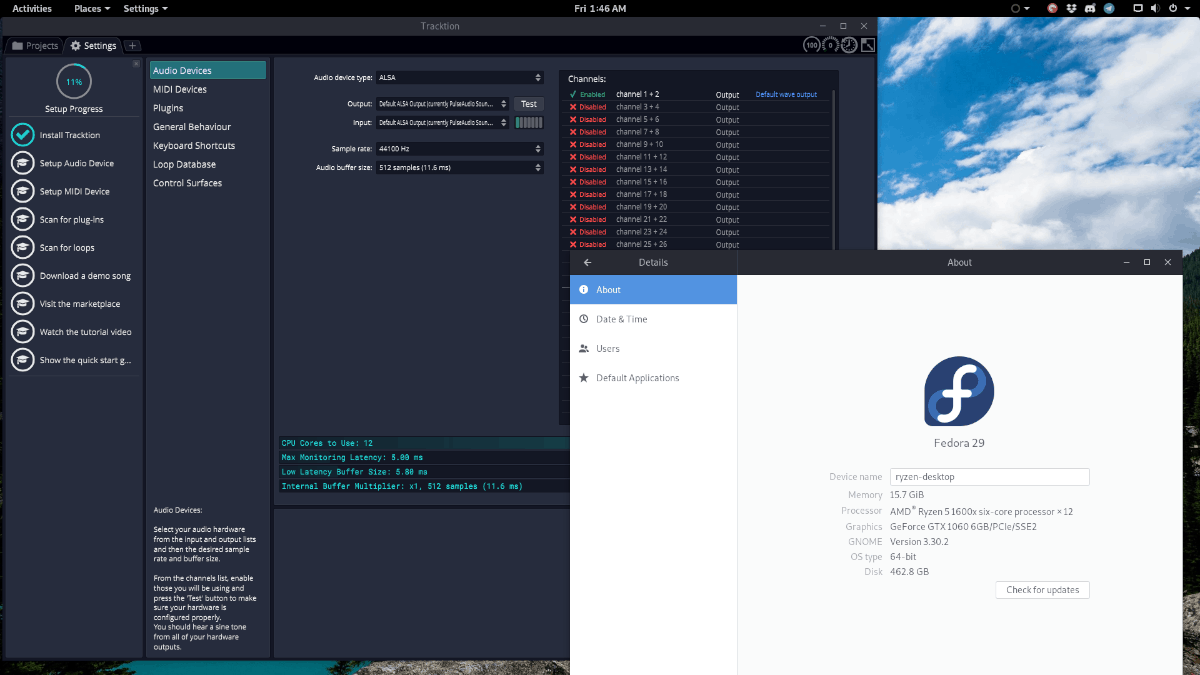
Task: Open the Places menu in top bar
Action: (x=92, y=8)
